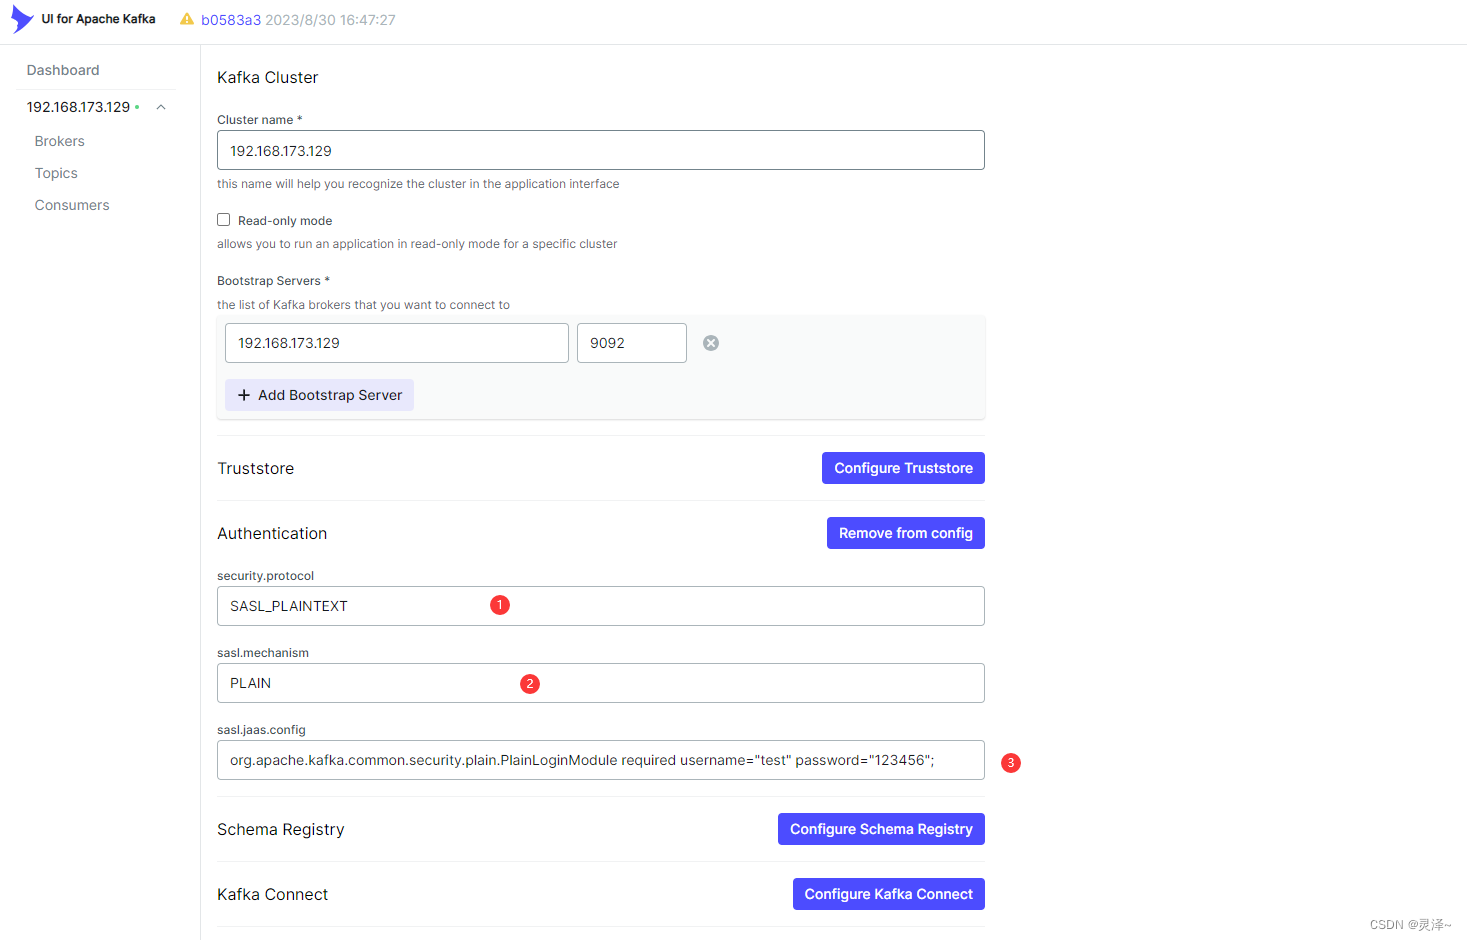
Task: Click Remove from config button
Action: tap(906, 533)
